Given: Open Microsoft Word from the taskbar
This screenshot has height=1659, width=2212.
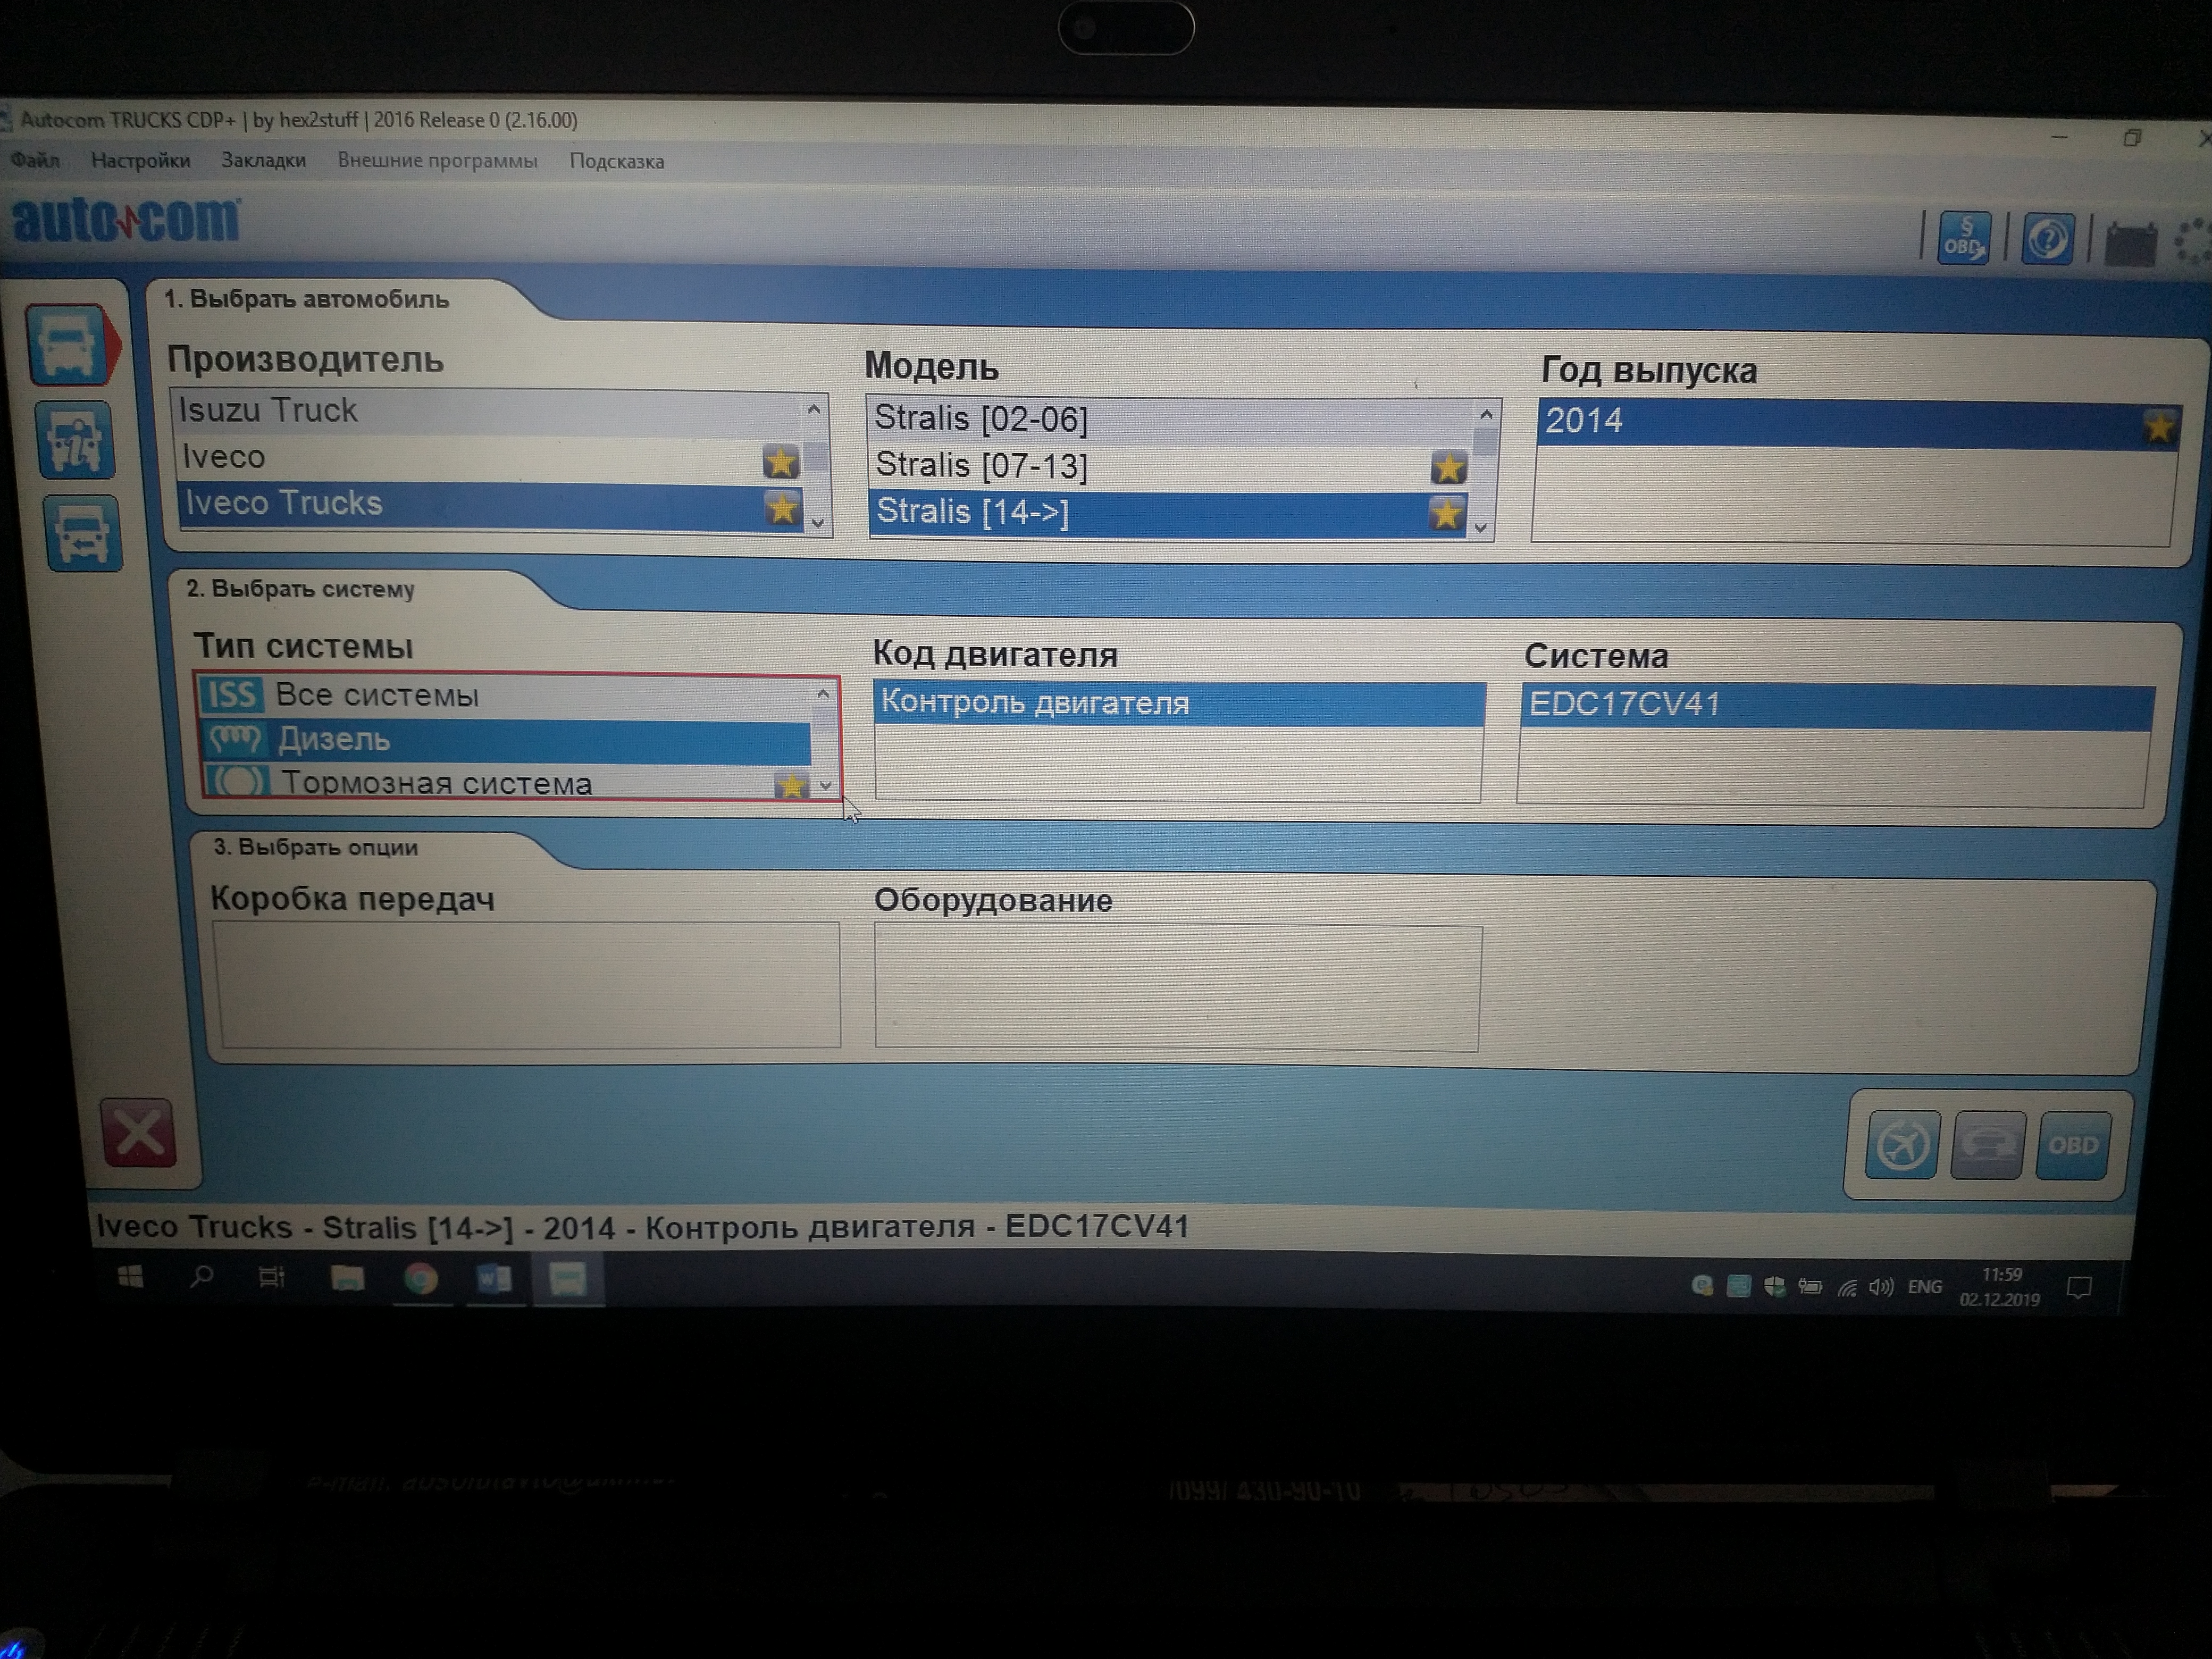Looking at the screenshot, I should pos(494,1279).
